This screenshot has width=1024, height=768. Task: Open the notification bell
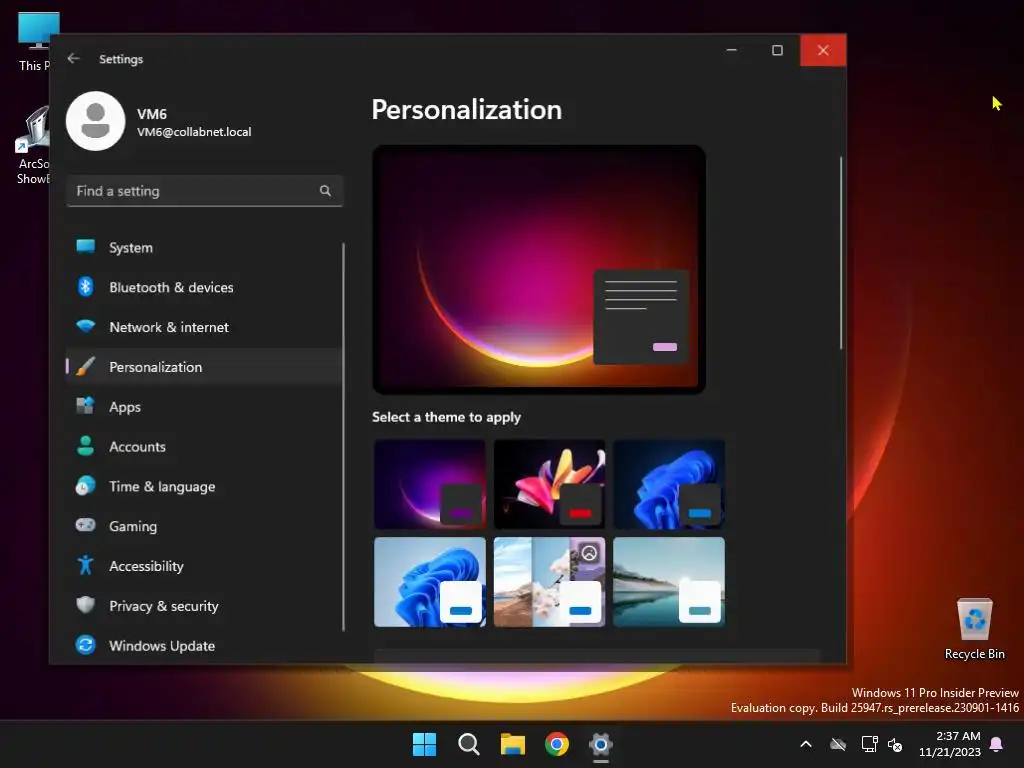pyautogui.click(x=997, y=744)
